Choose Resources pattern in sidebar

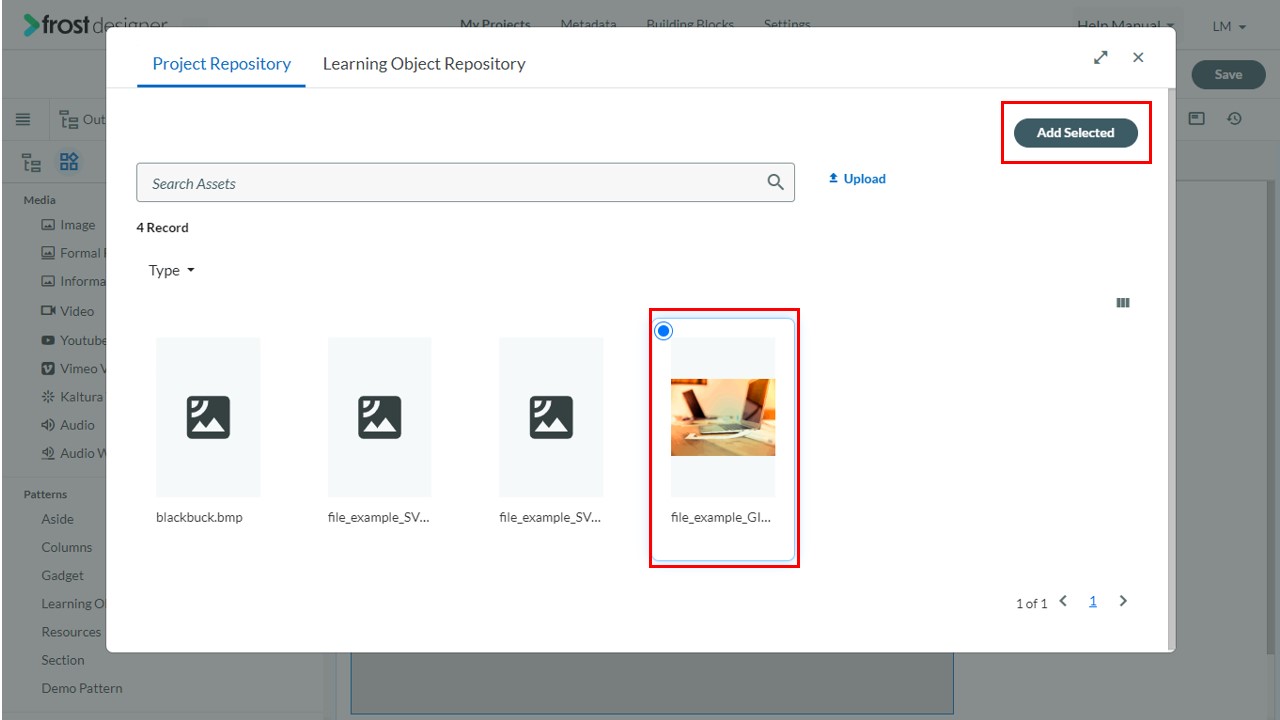tap(71, 632)
